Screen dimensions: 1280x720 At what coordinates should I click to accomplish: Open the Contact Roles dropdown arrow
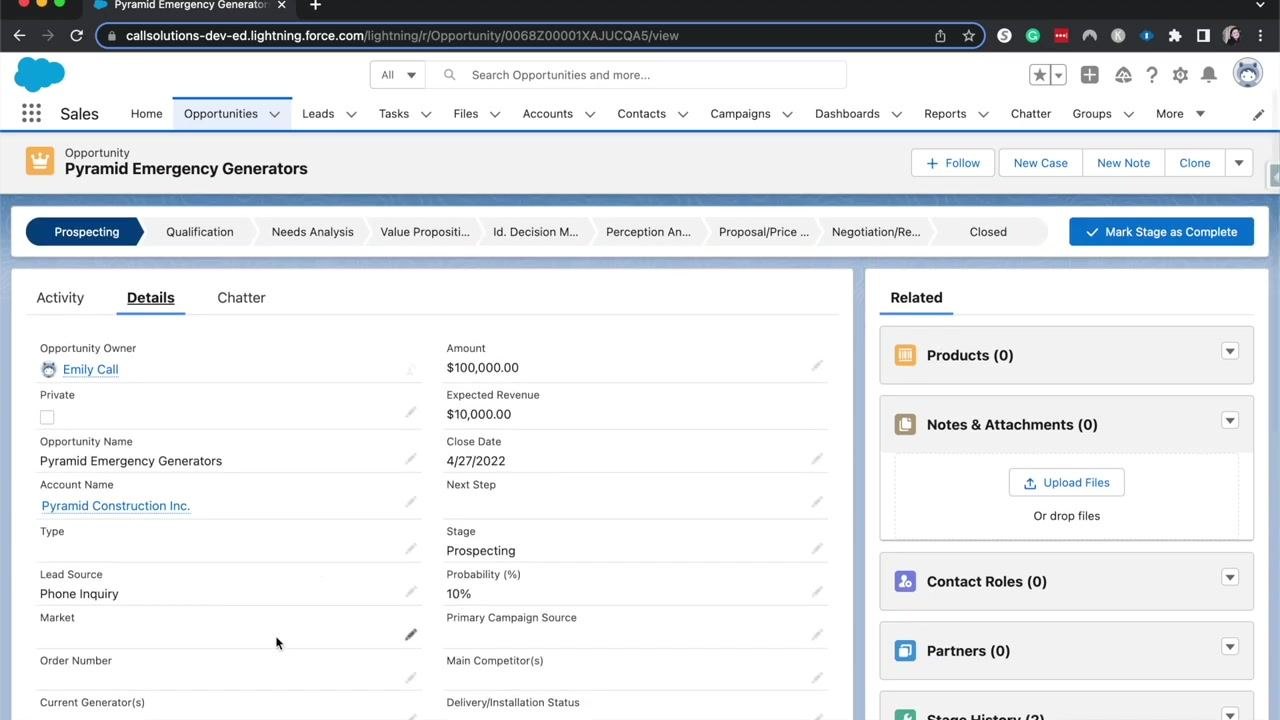point(1230,577)
